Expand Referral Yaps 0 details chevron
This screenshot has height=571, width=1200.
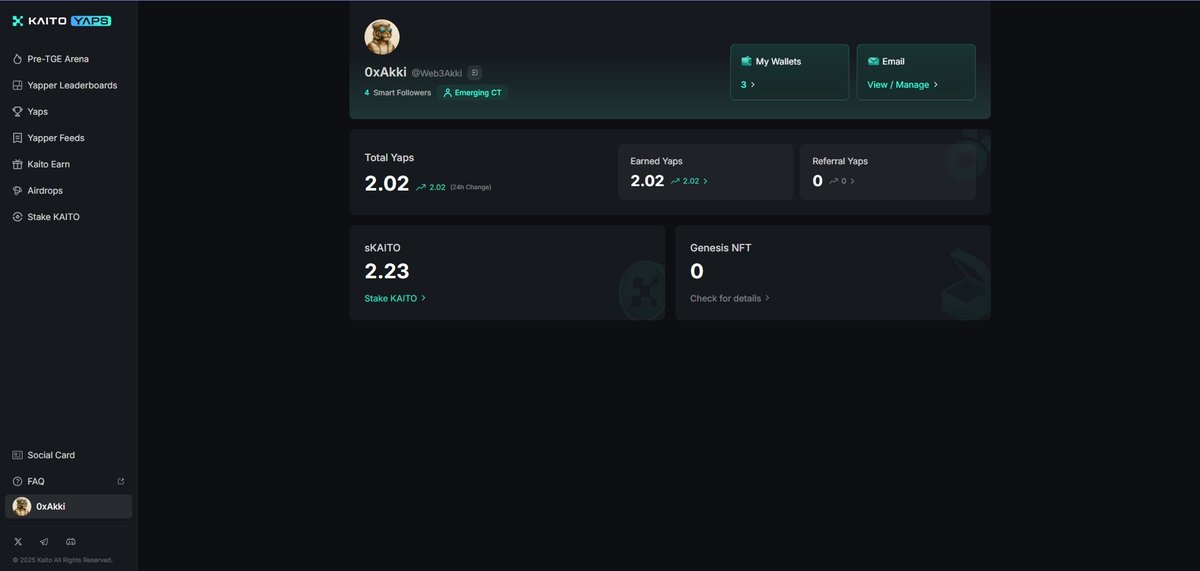pos(852,181)
